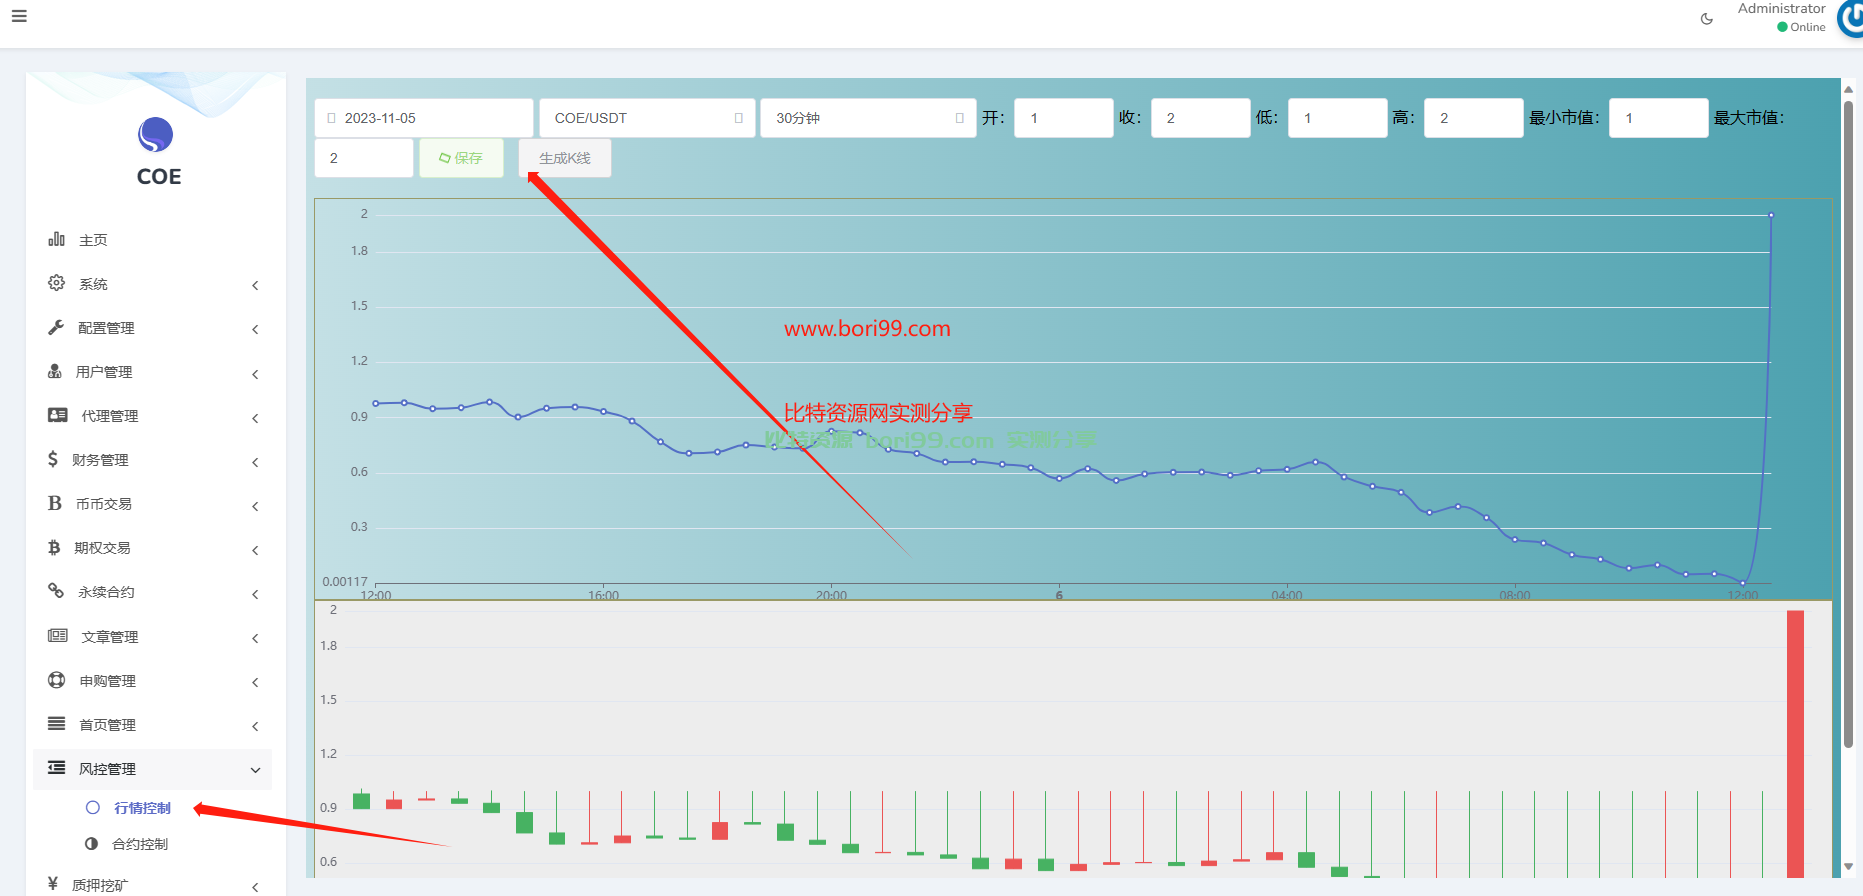Expand the 代理管理 menu chevron

click(x=256, y=418)
